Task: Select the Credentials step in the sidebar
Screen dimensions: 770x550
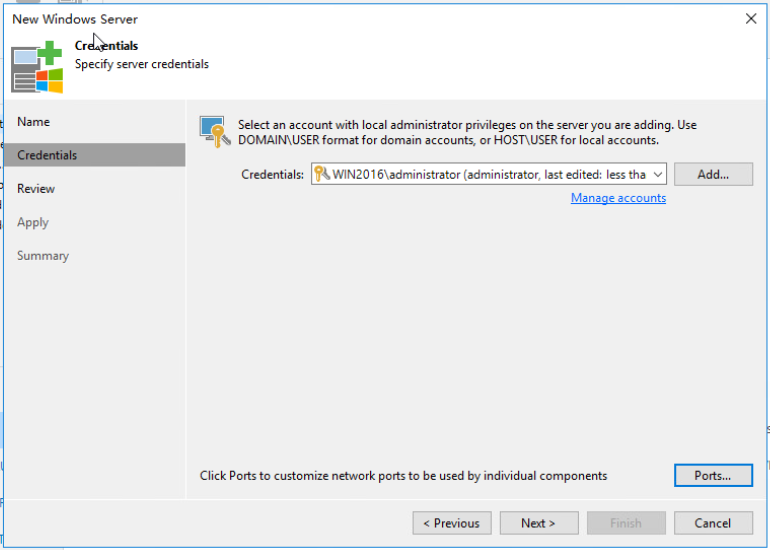Action: [95, 155]
